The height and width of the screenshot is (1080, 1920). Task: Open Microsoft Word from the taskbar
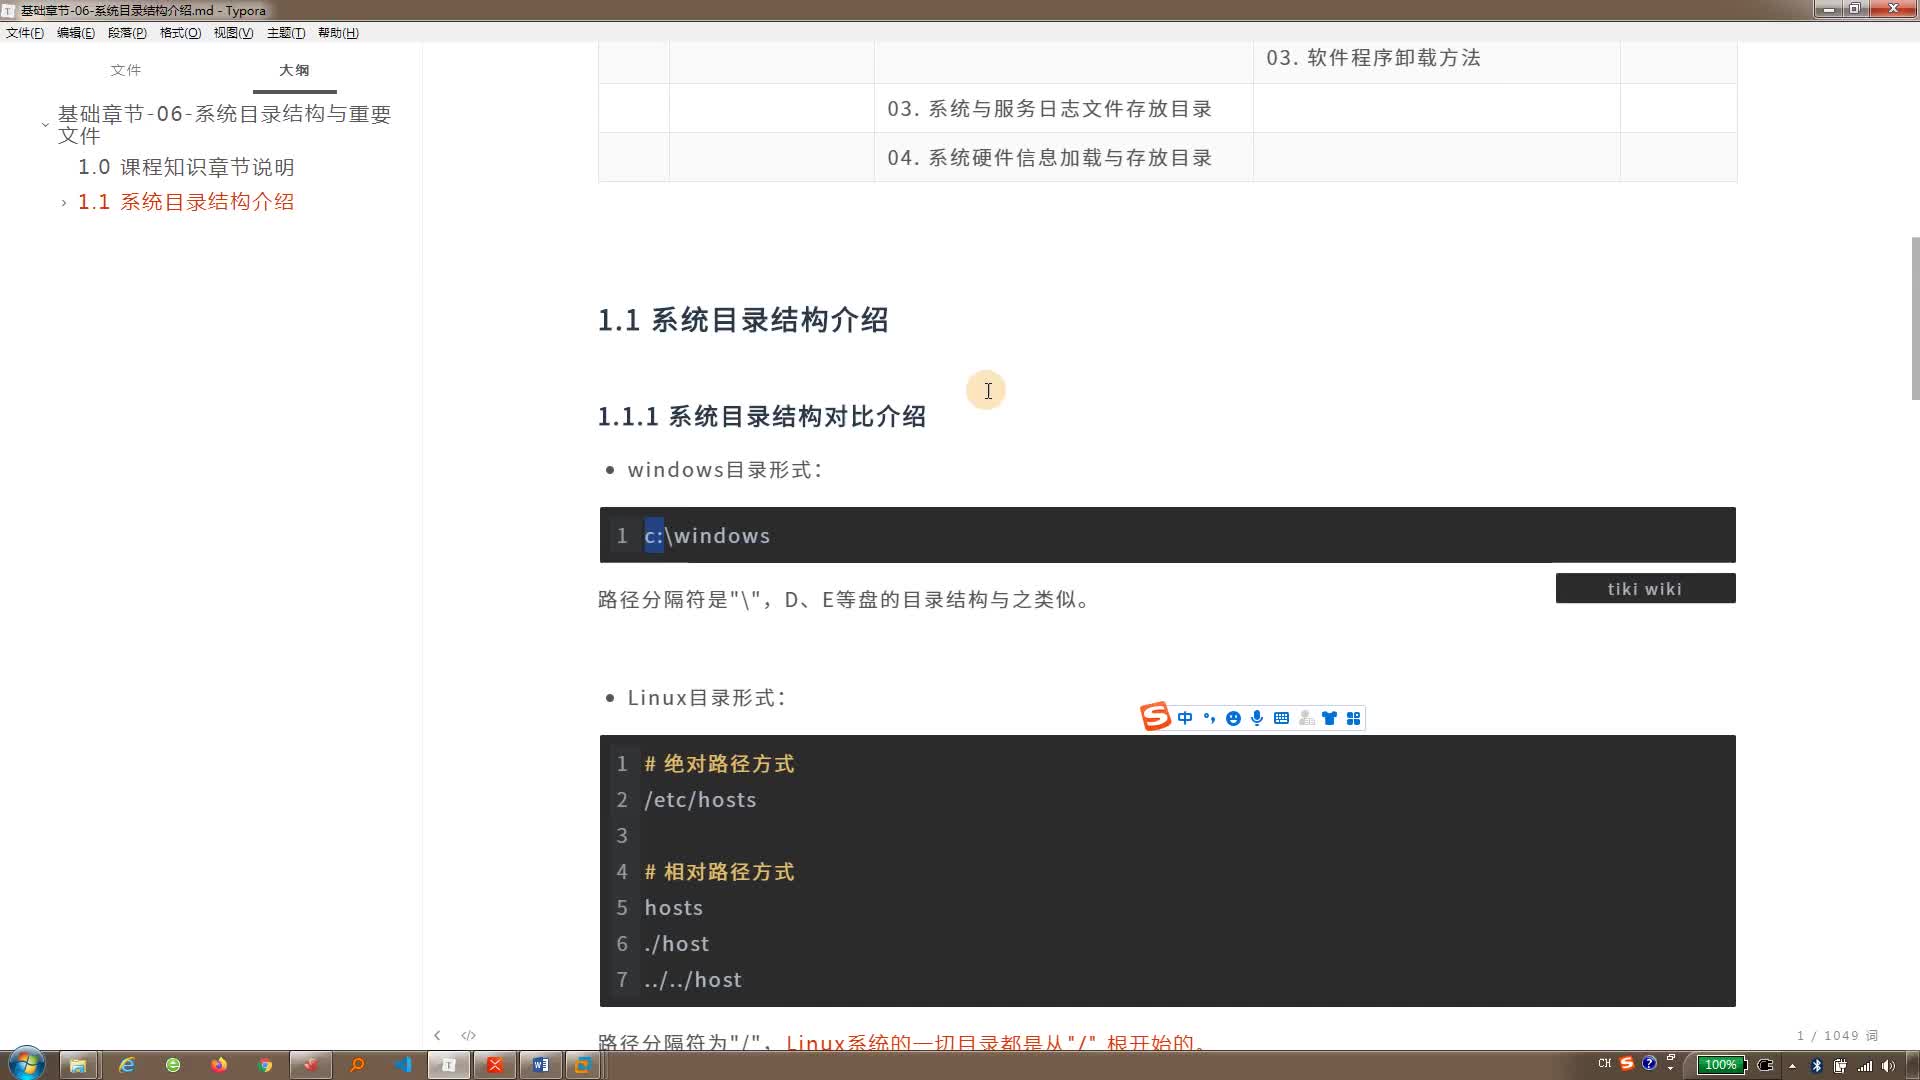[x=541, y=1065]
